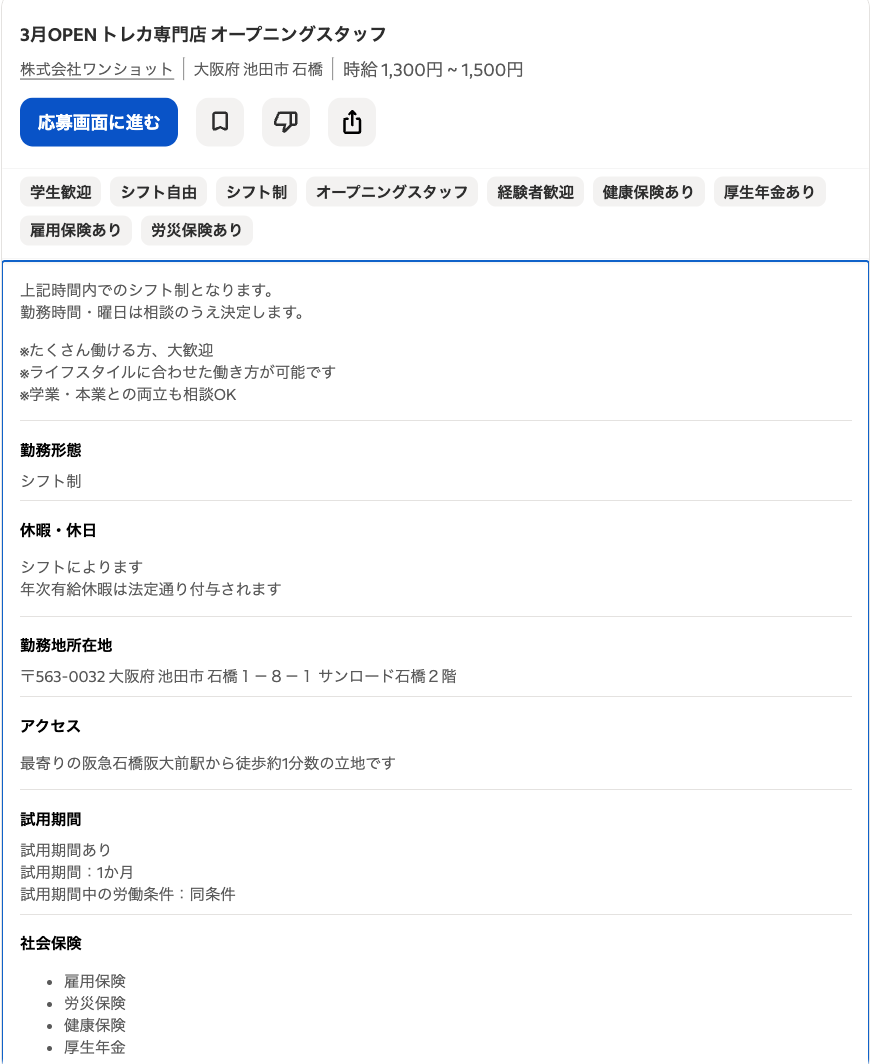Click the 時給 1,300円~1,500円 salary text
The width and height of the screenshot is (873, 1064).
(x=433, y=70)
